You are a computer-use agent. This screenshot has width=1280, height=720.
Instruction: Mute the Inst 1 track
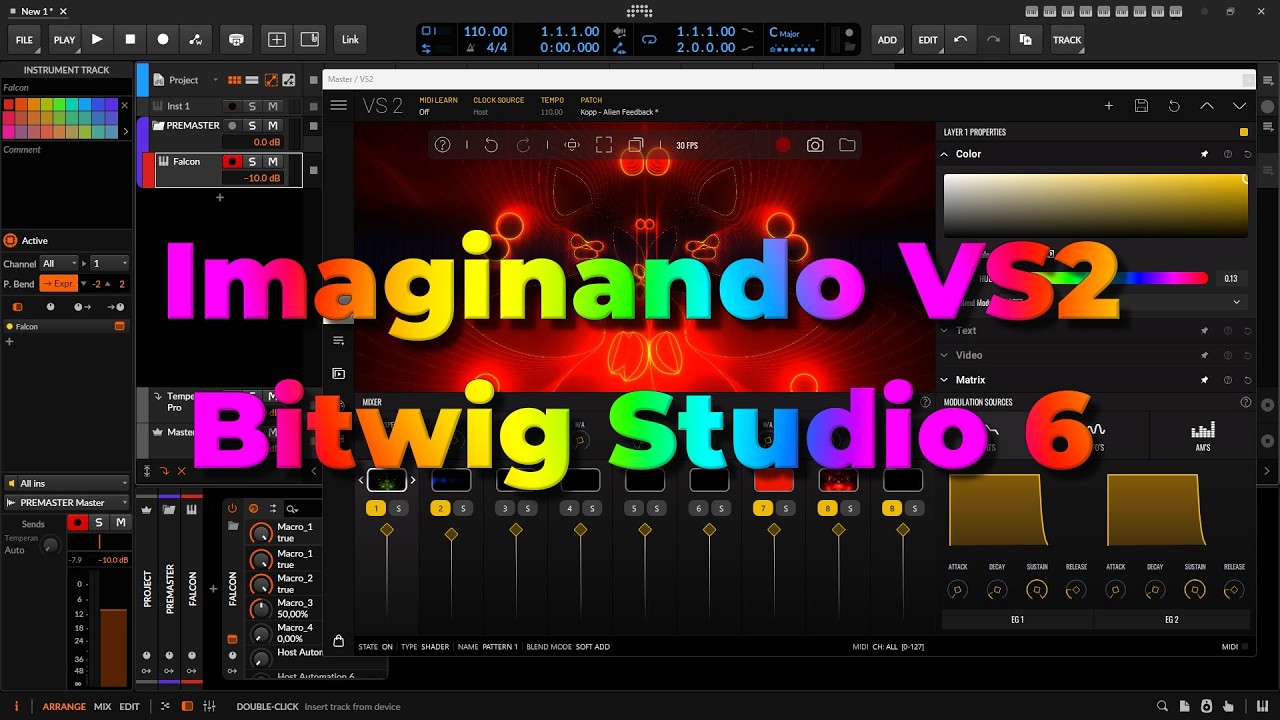pyautogui.click(x=272, y=106)
